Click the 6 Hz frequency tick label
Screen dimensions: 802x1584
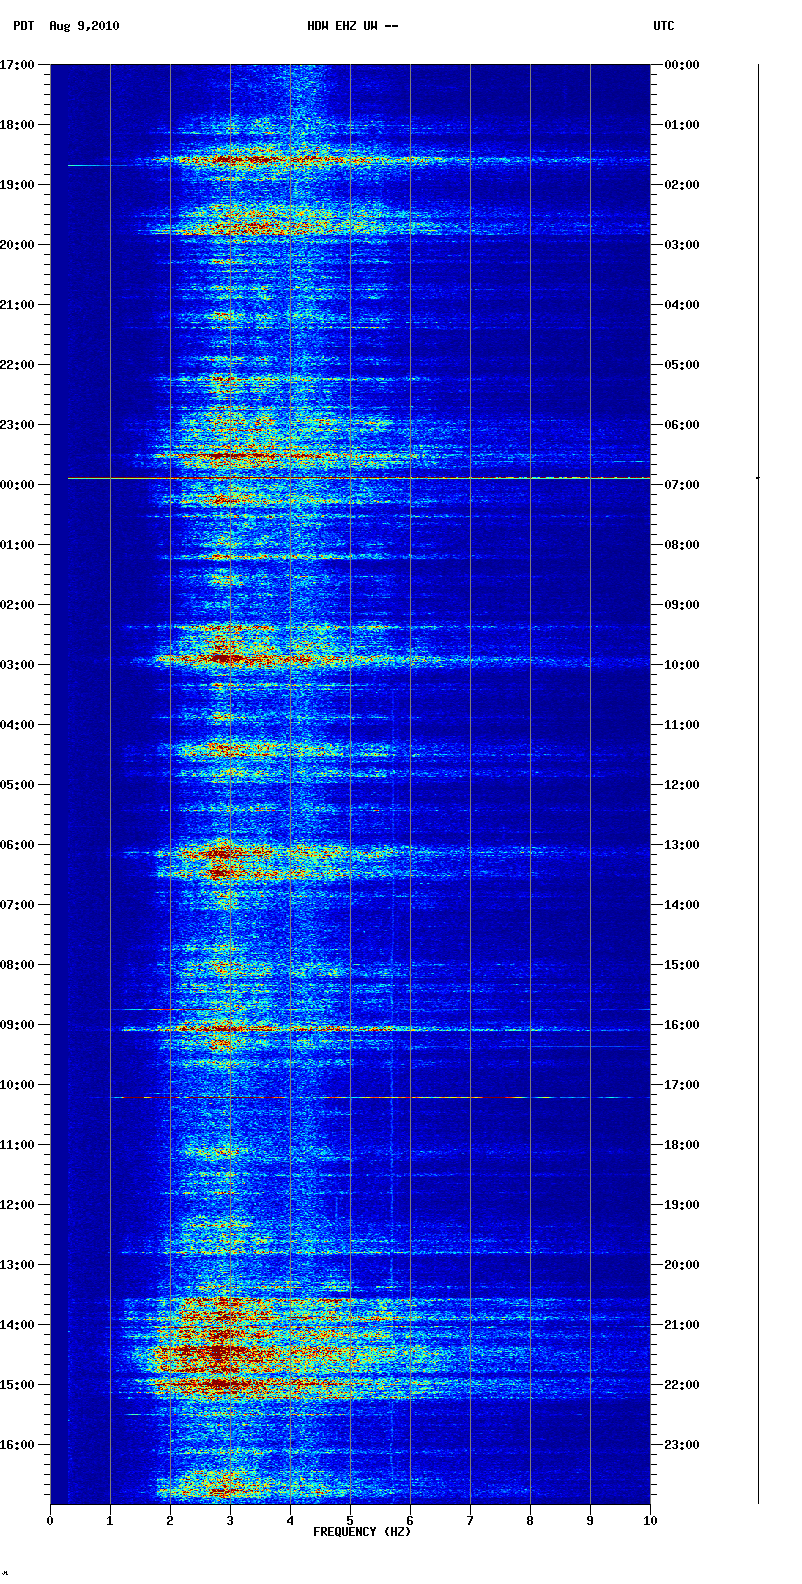click(x=410, y=1521)
